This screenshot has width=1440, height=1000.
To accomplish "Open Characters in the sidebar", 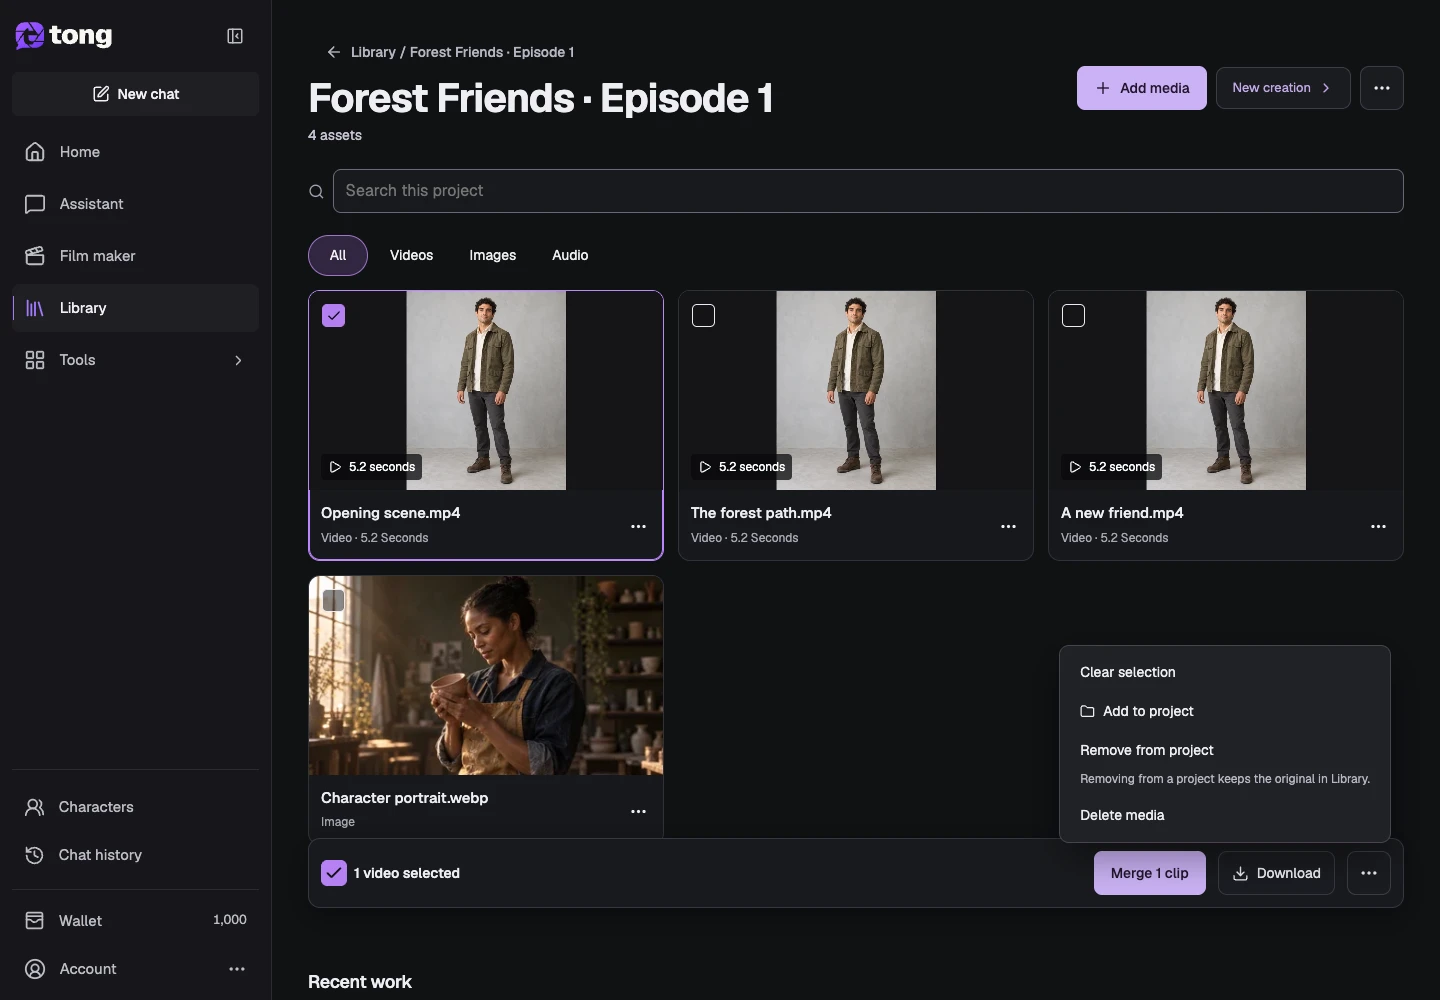I will coord(135,807).
